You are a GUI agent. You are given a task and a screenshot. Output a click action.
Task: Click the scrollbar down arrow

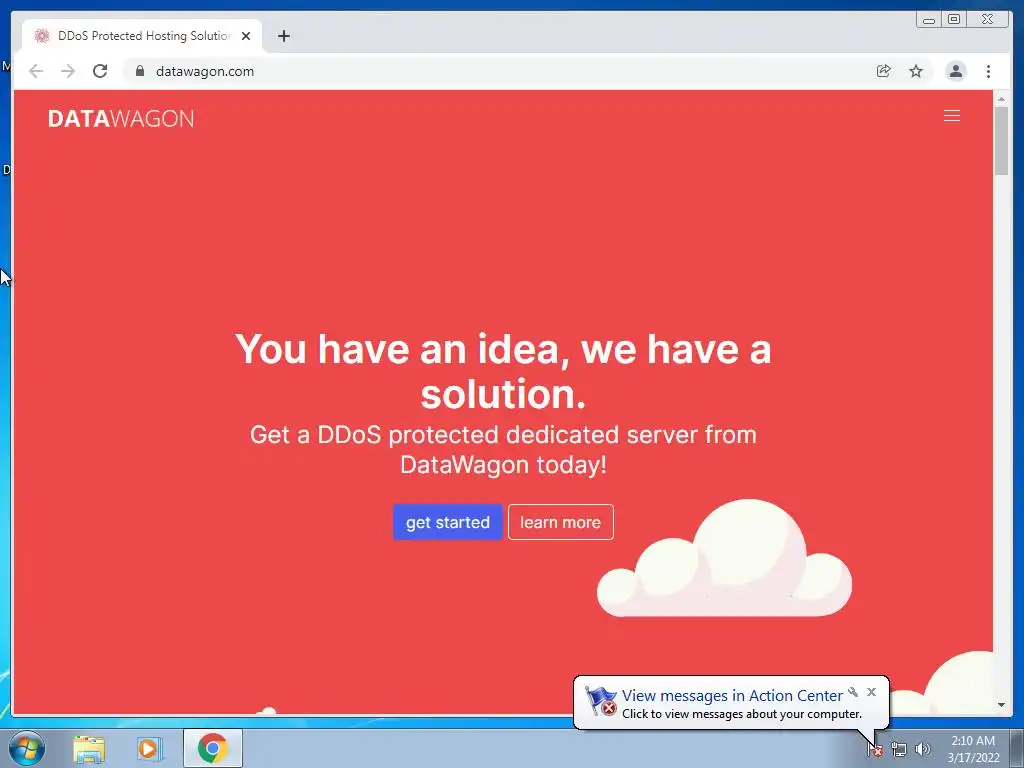pos(1001,705)
